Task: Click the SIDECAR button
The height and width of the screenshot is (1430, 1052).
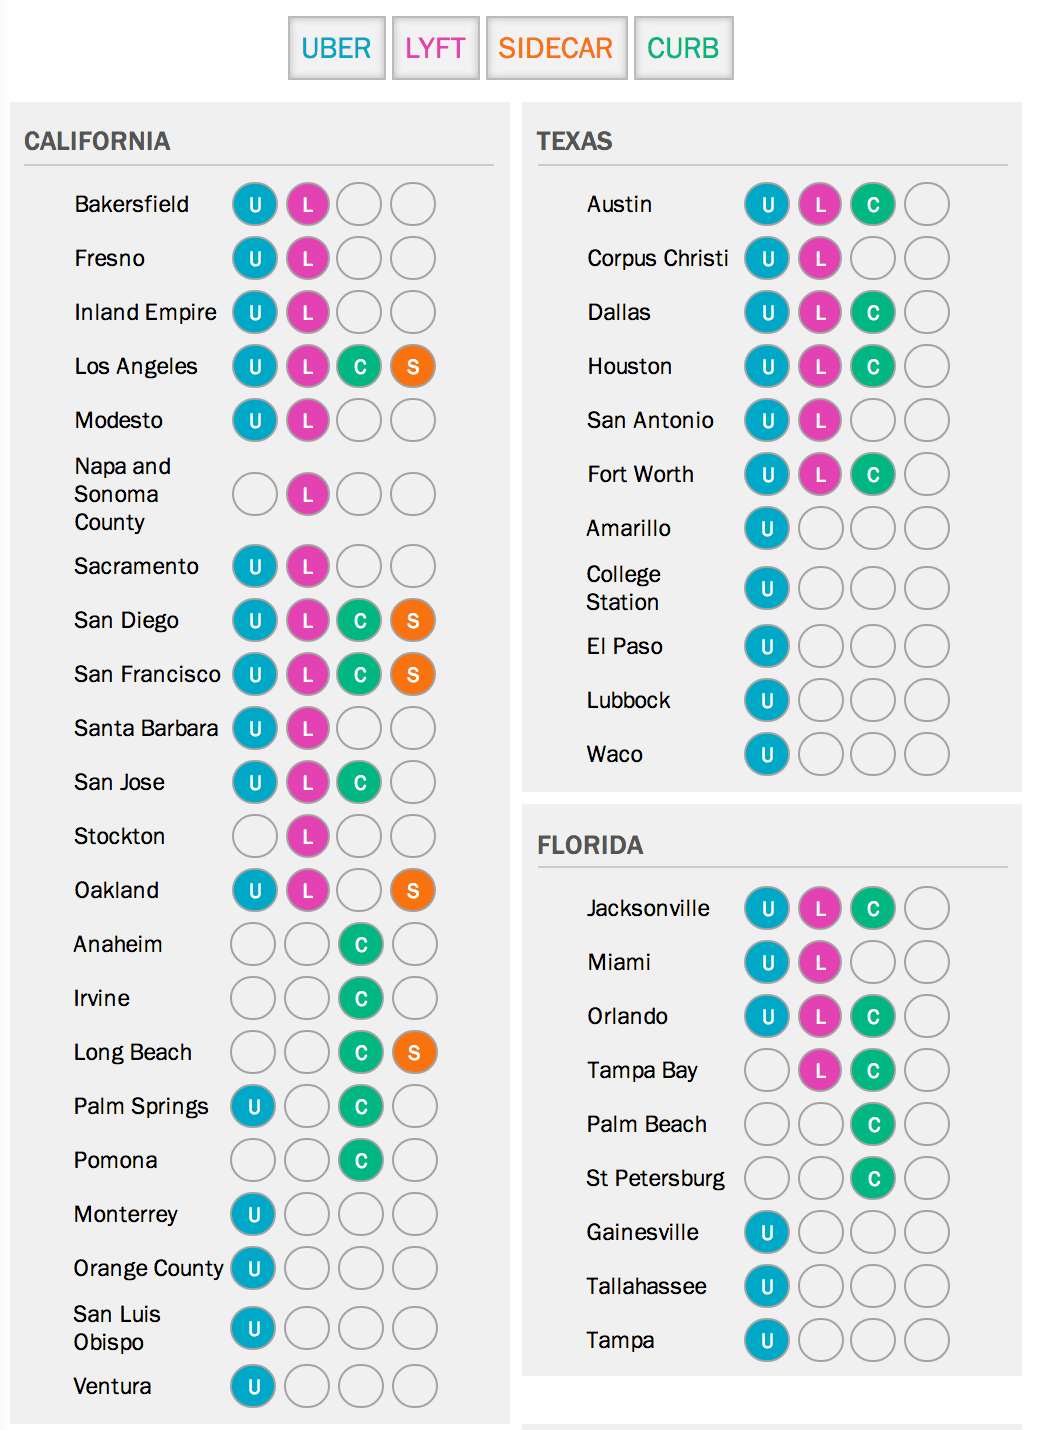Action: [556, 47]
